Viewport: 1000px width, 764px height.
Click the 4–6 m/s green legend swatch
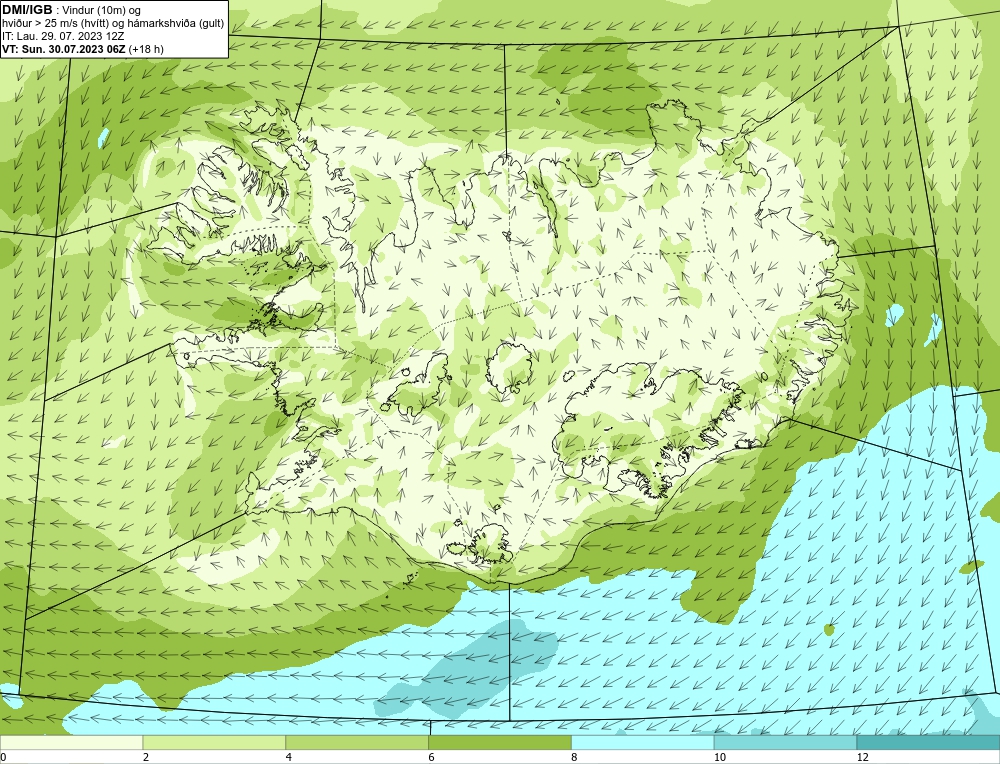point(357,742)
